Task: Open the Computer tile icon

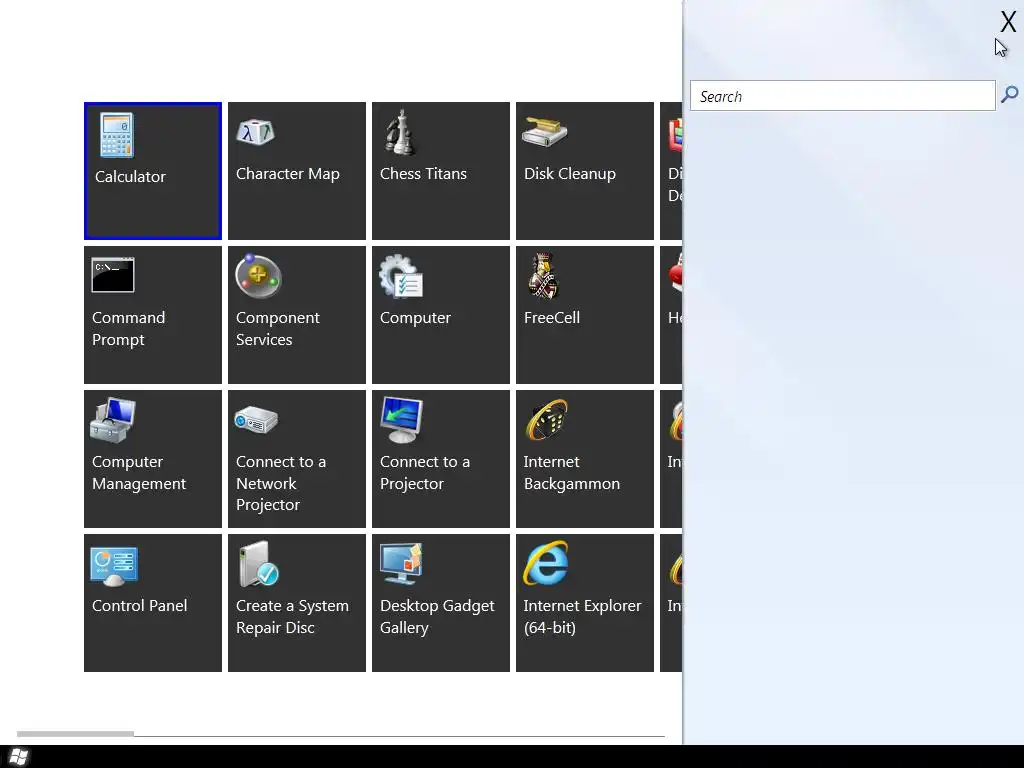Action: pos(401,277)
